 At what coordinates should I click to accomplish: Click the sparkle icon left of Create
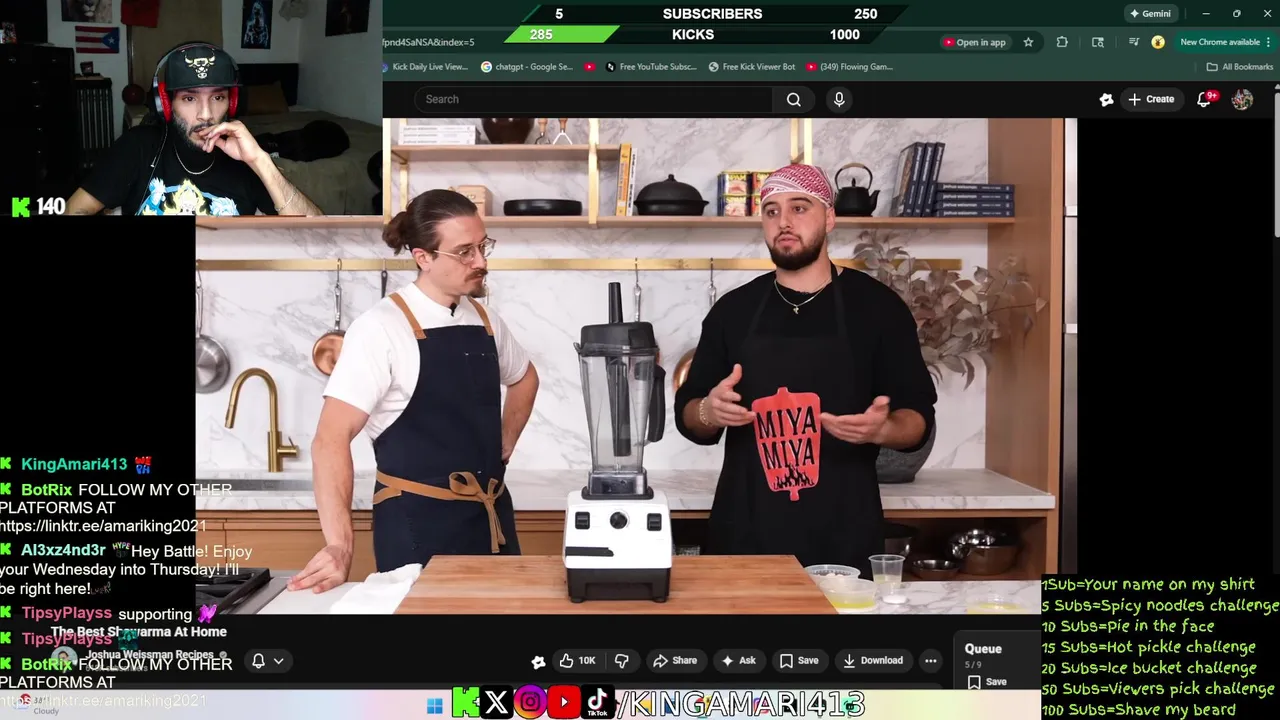coord(1106,99)
